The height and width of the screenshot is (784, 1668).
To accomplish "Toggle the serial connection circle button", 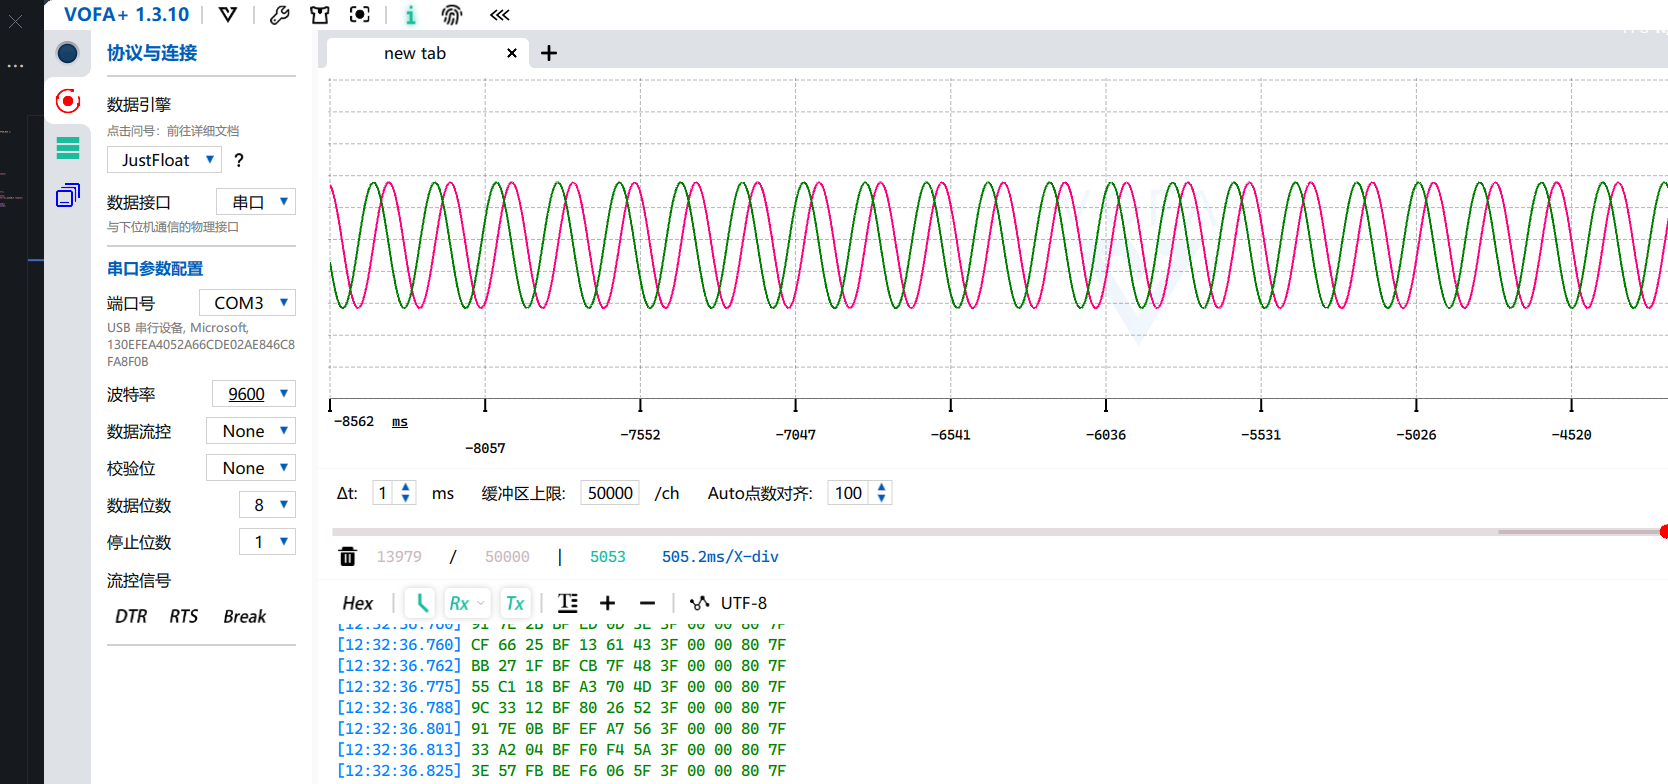I will pyautogui.click(x=68, y=53).
